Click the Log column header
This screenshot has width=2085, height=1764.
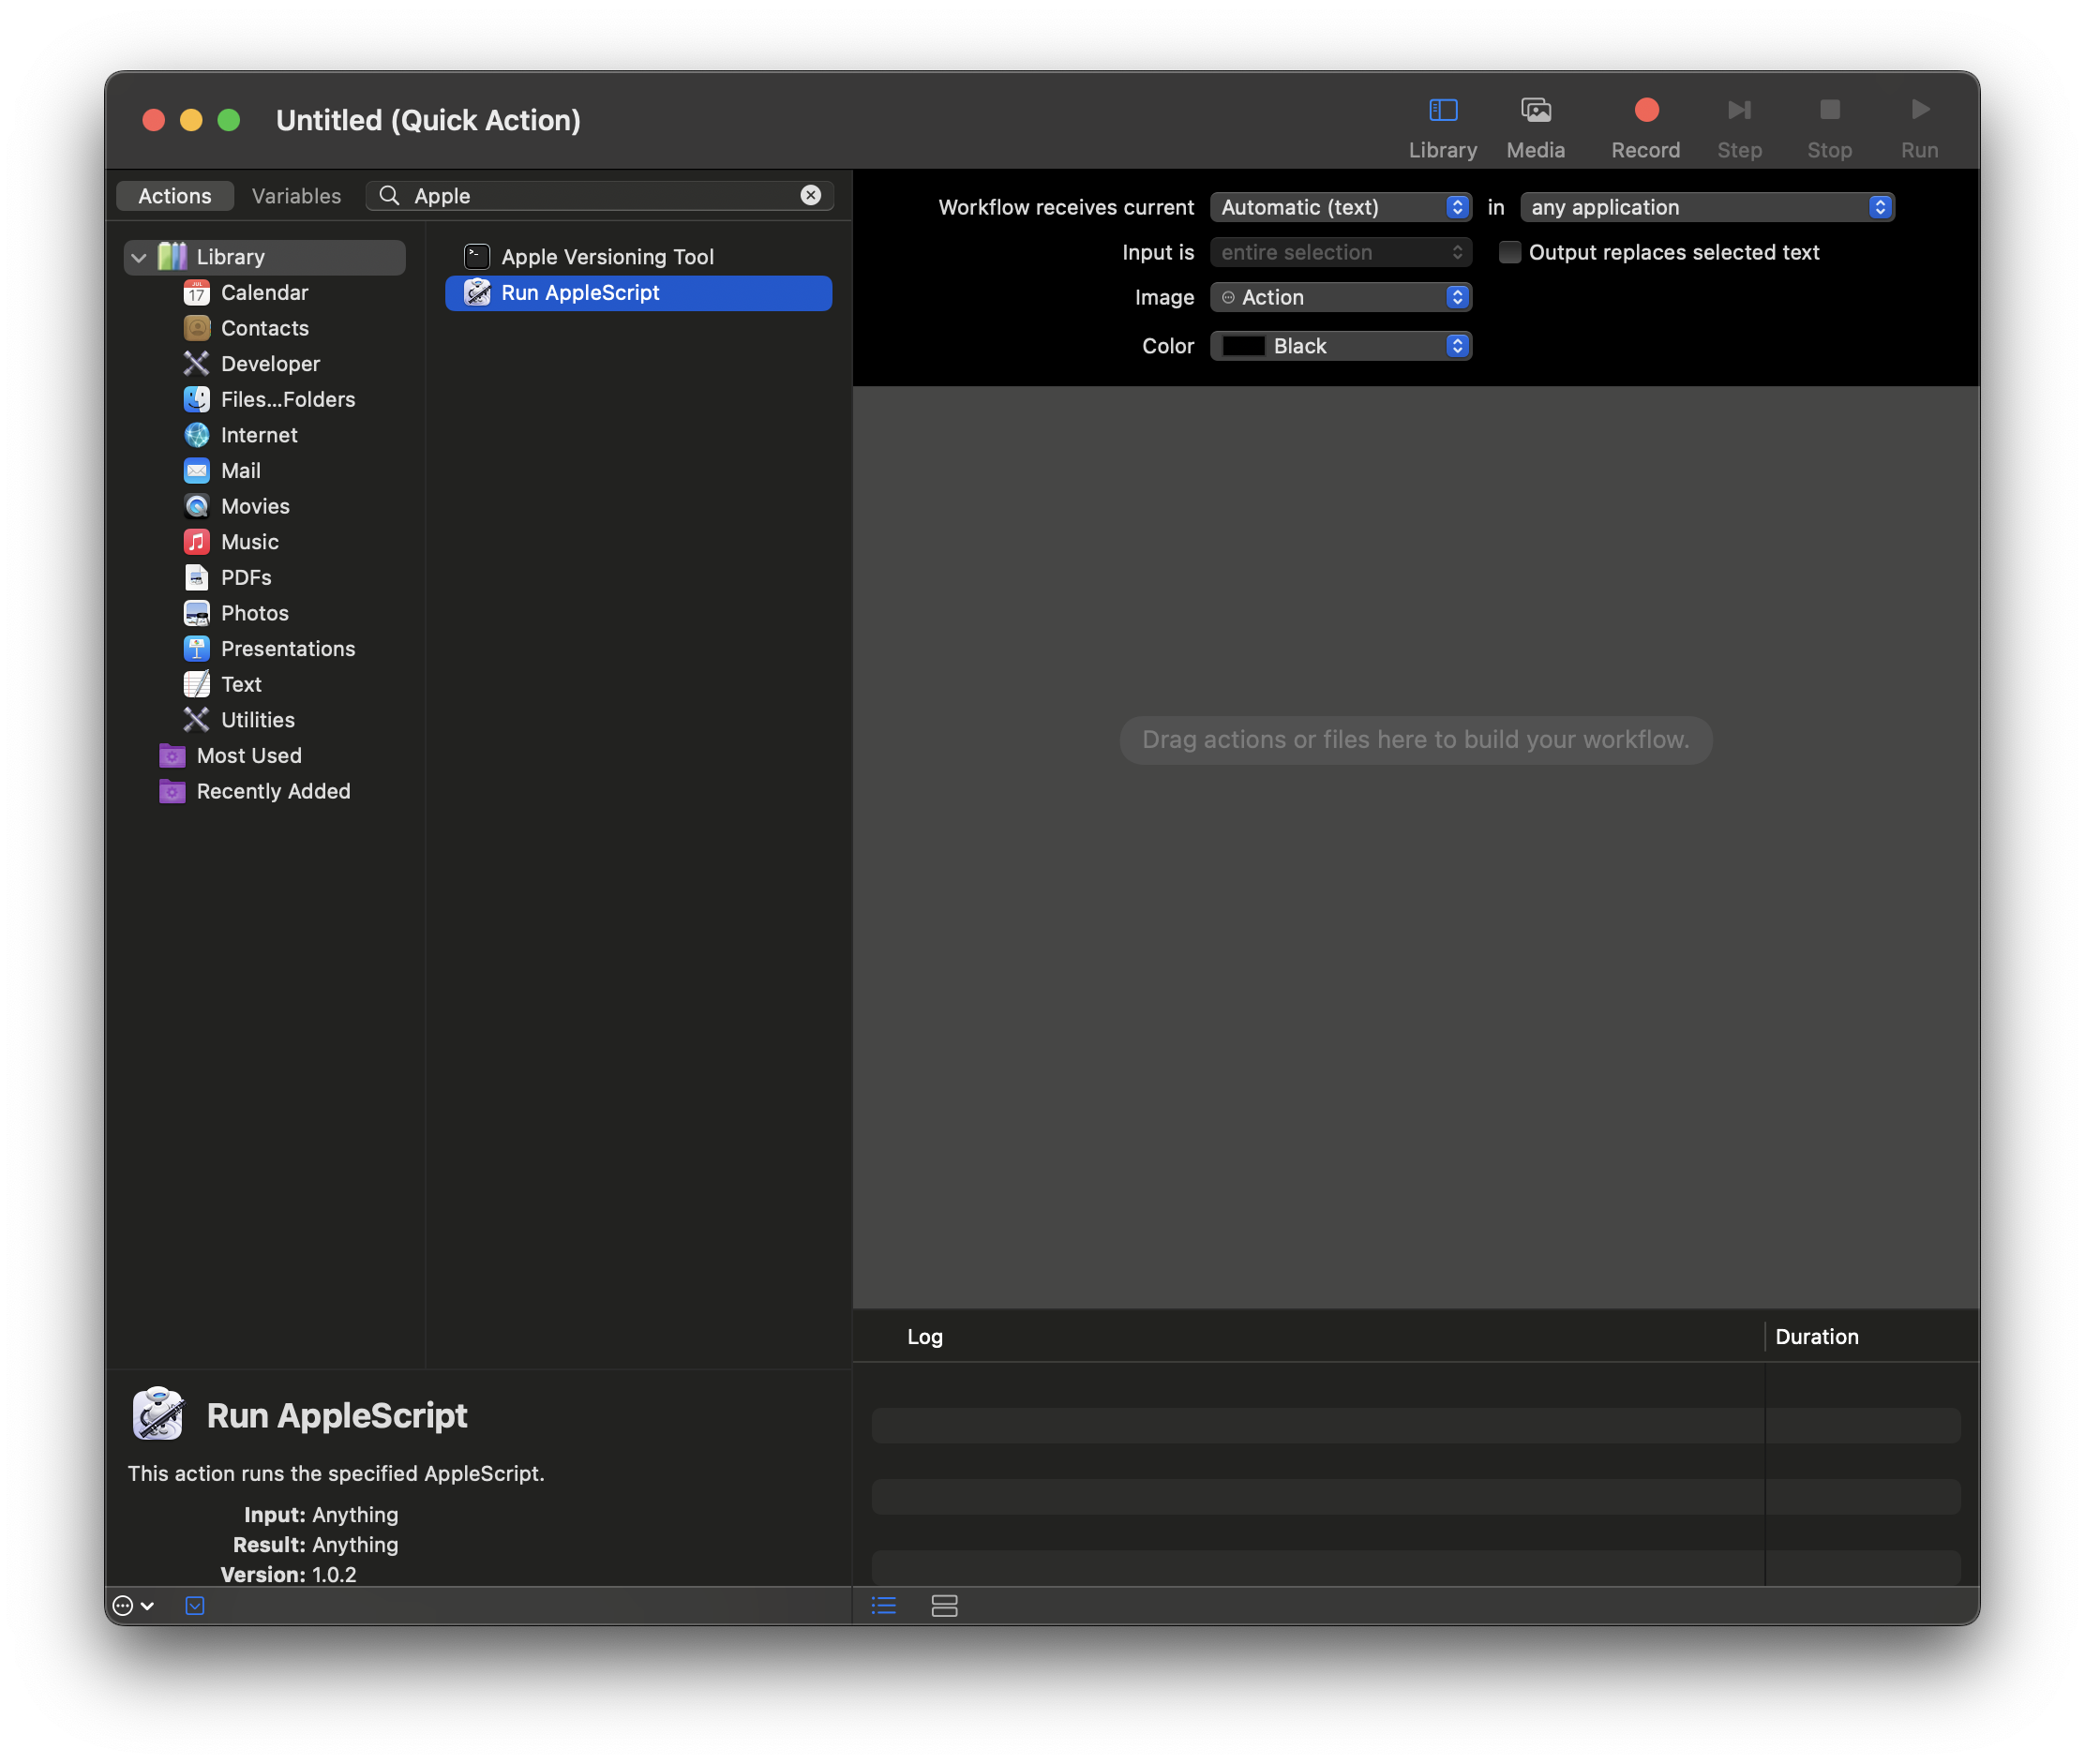925,1337
